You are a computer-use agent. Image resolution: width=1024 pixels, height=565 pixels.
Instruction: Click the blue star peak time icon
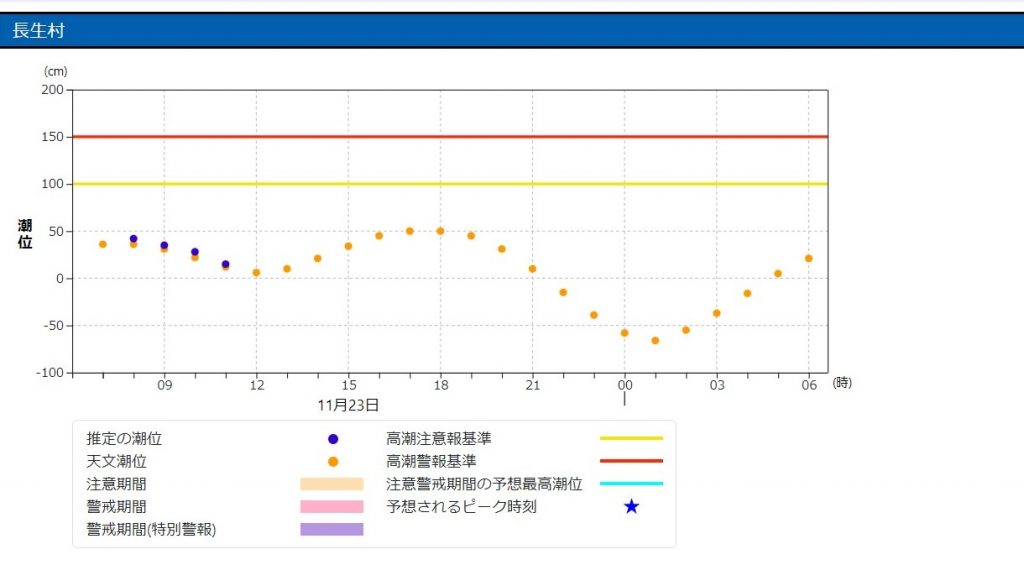[x=632, y=506]
